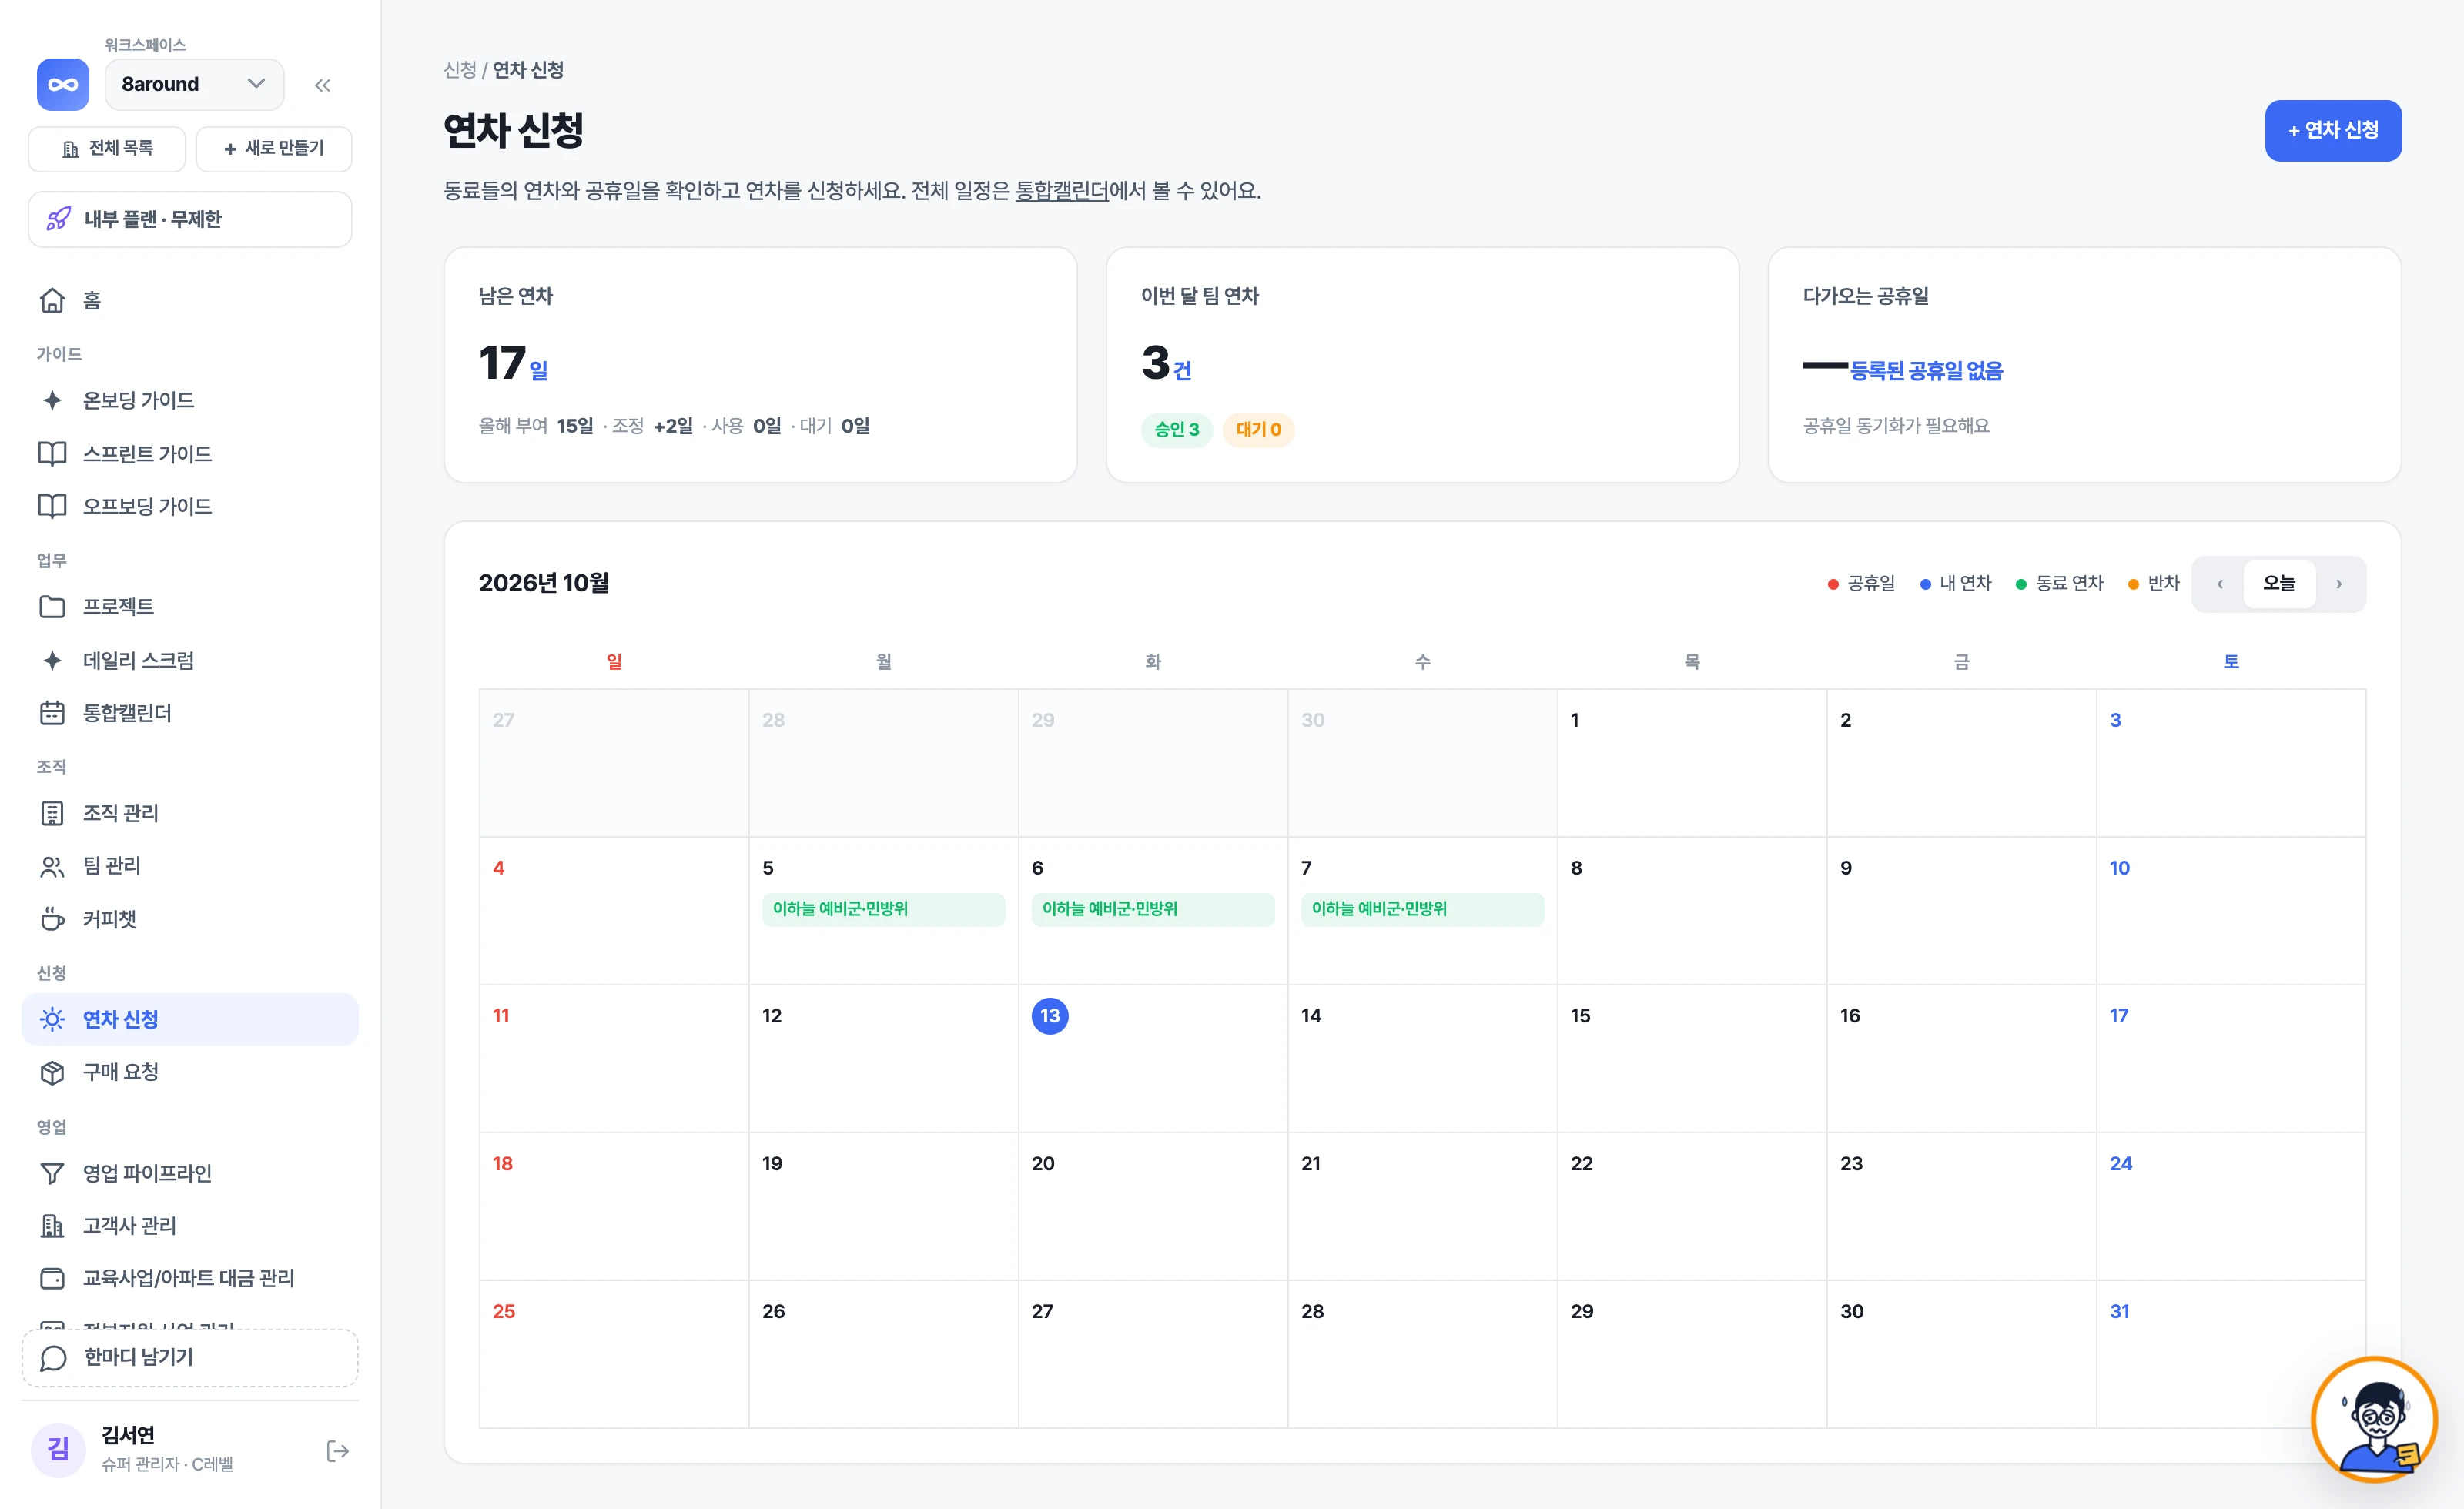Screen dimensions: 2464x1509
Task: Open the 내부 플랜 · 무제한 plan badge
Action: [190, 219]
